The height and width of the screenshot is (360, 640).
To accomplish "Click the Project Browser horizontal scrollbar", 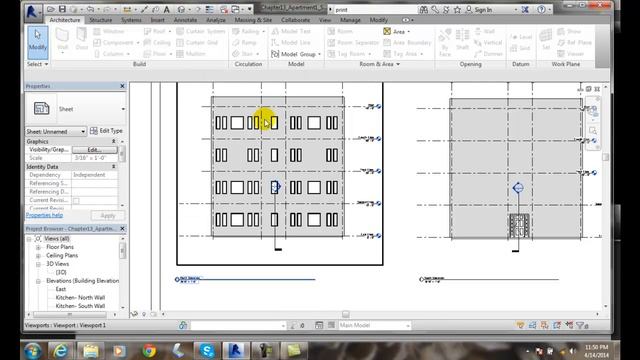I will 71,315.
